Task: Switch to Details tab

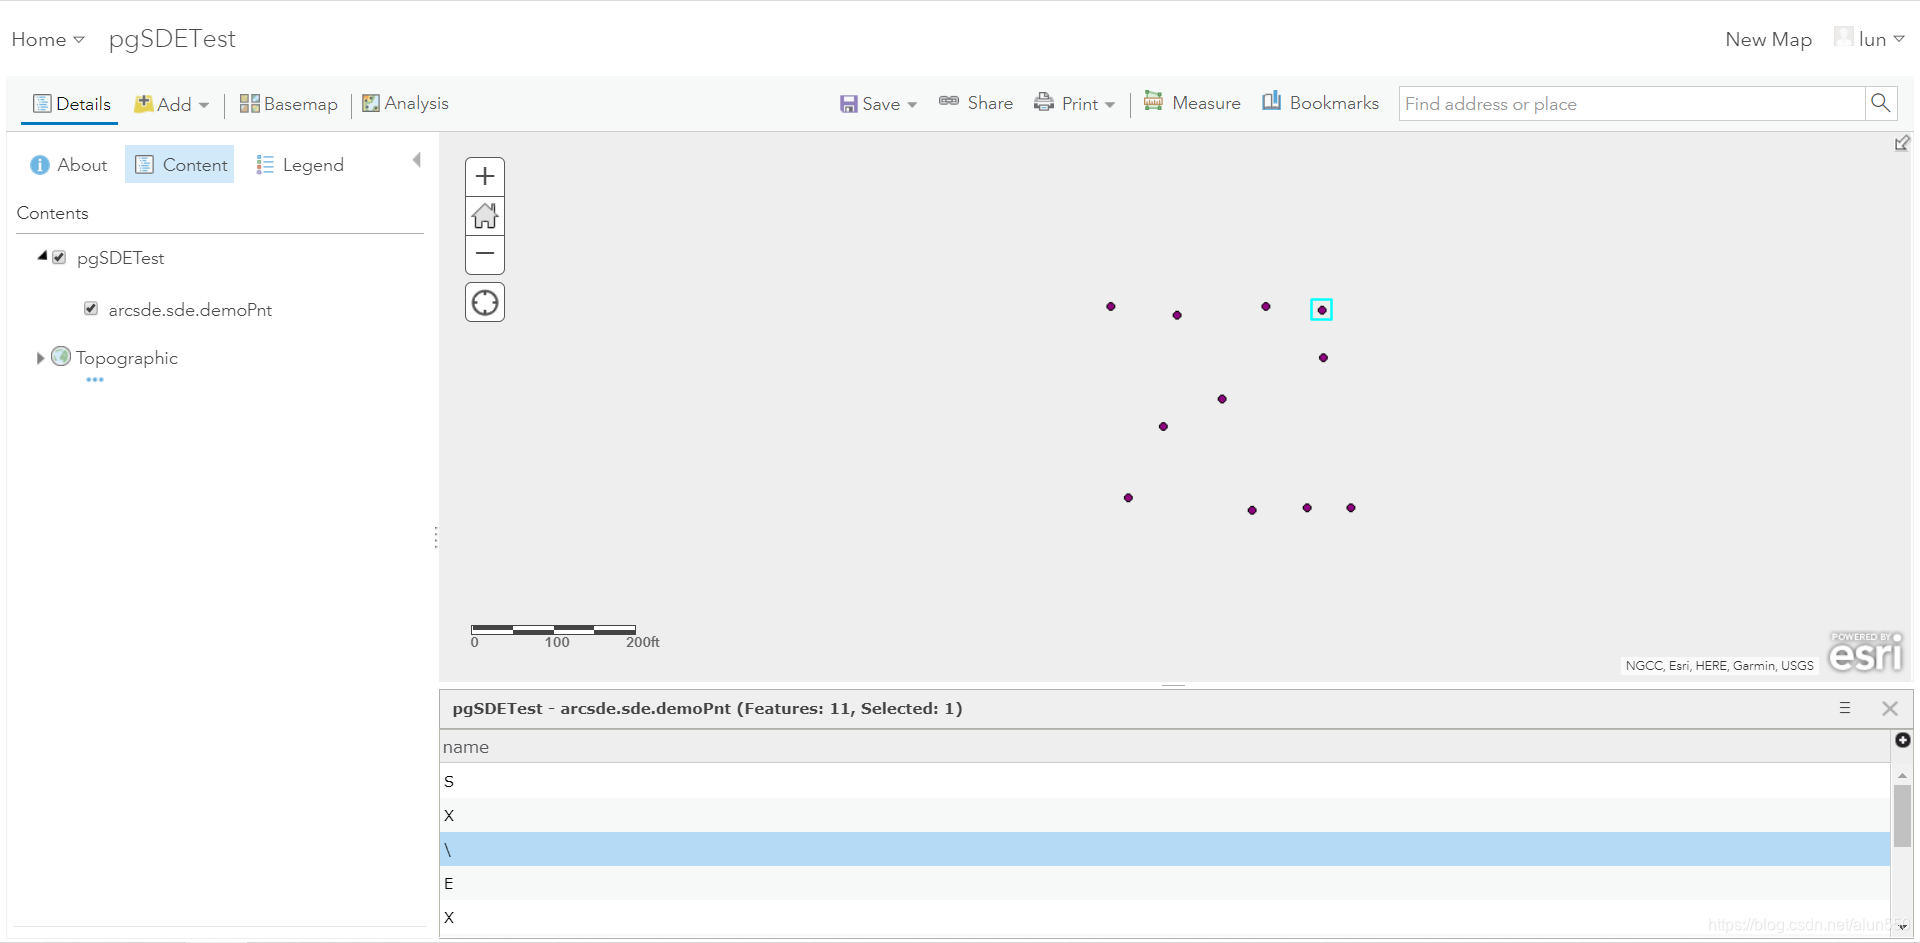Action: tap(71, 104)
